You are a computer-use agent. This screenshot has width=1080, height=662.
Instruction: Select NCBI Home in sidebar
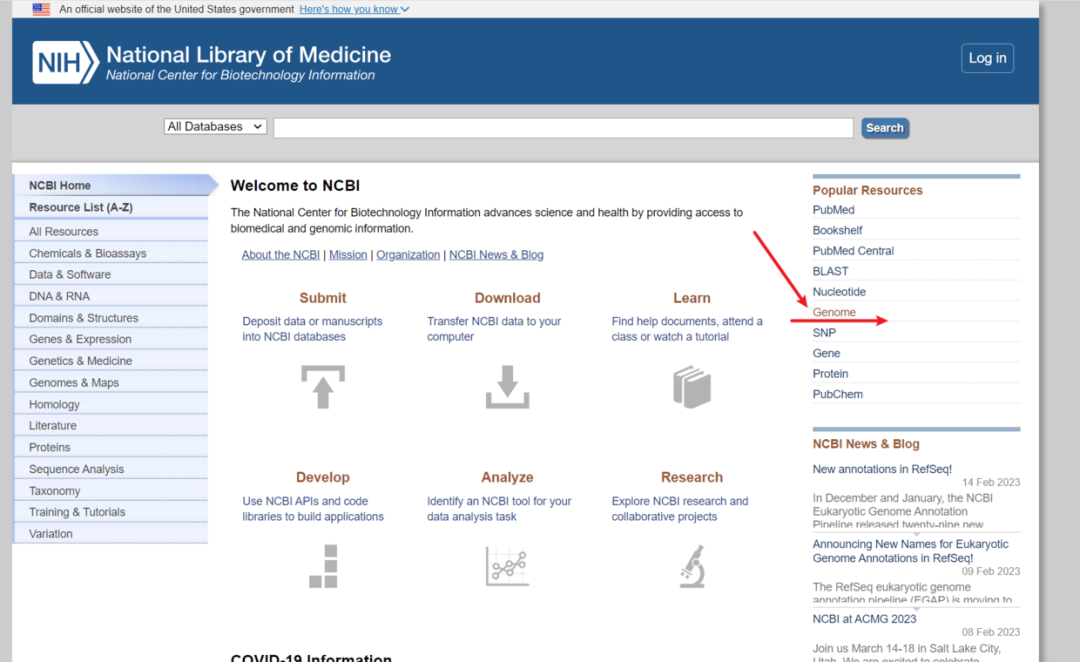pos(111,185)
